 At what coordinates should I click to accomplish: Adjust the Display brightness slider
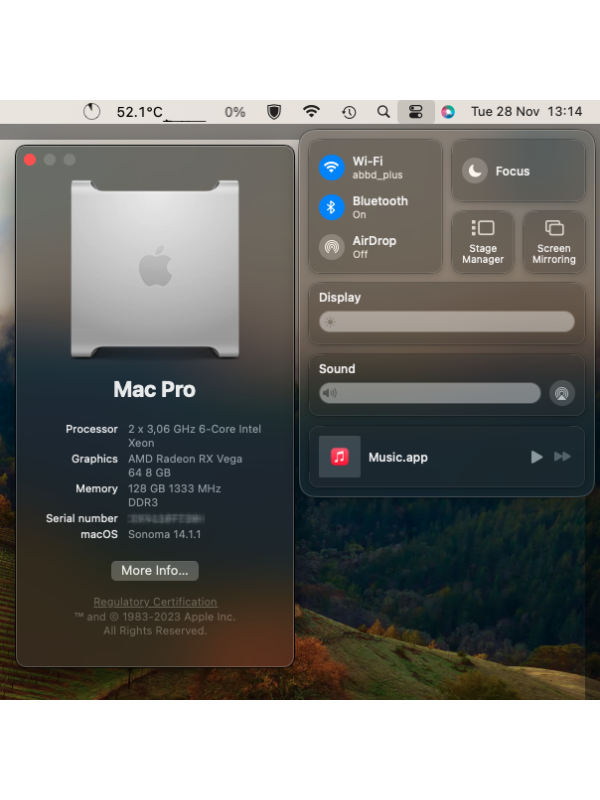pos(446,322)
